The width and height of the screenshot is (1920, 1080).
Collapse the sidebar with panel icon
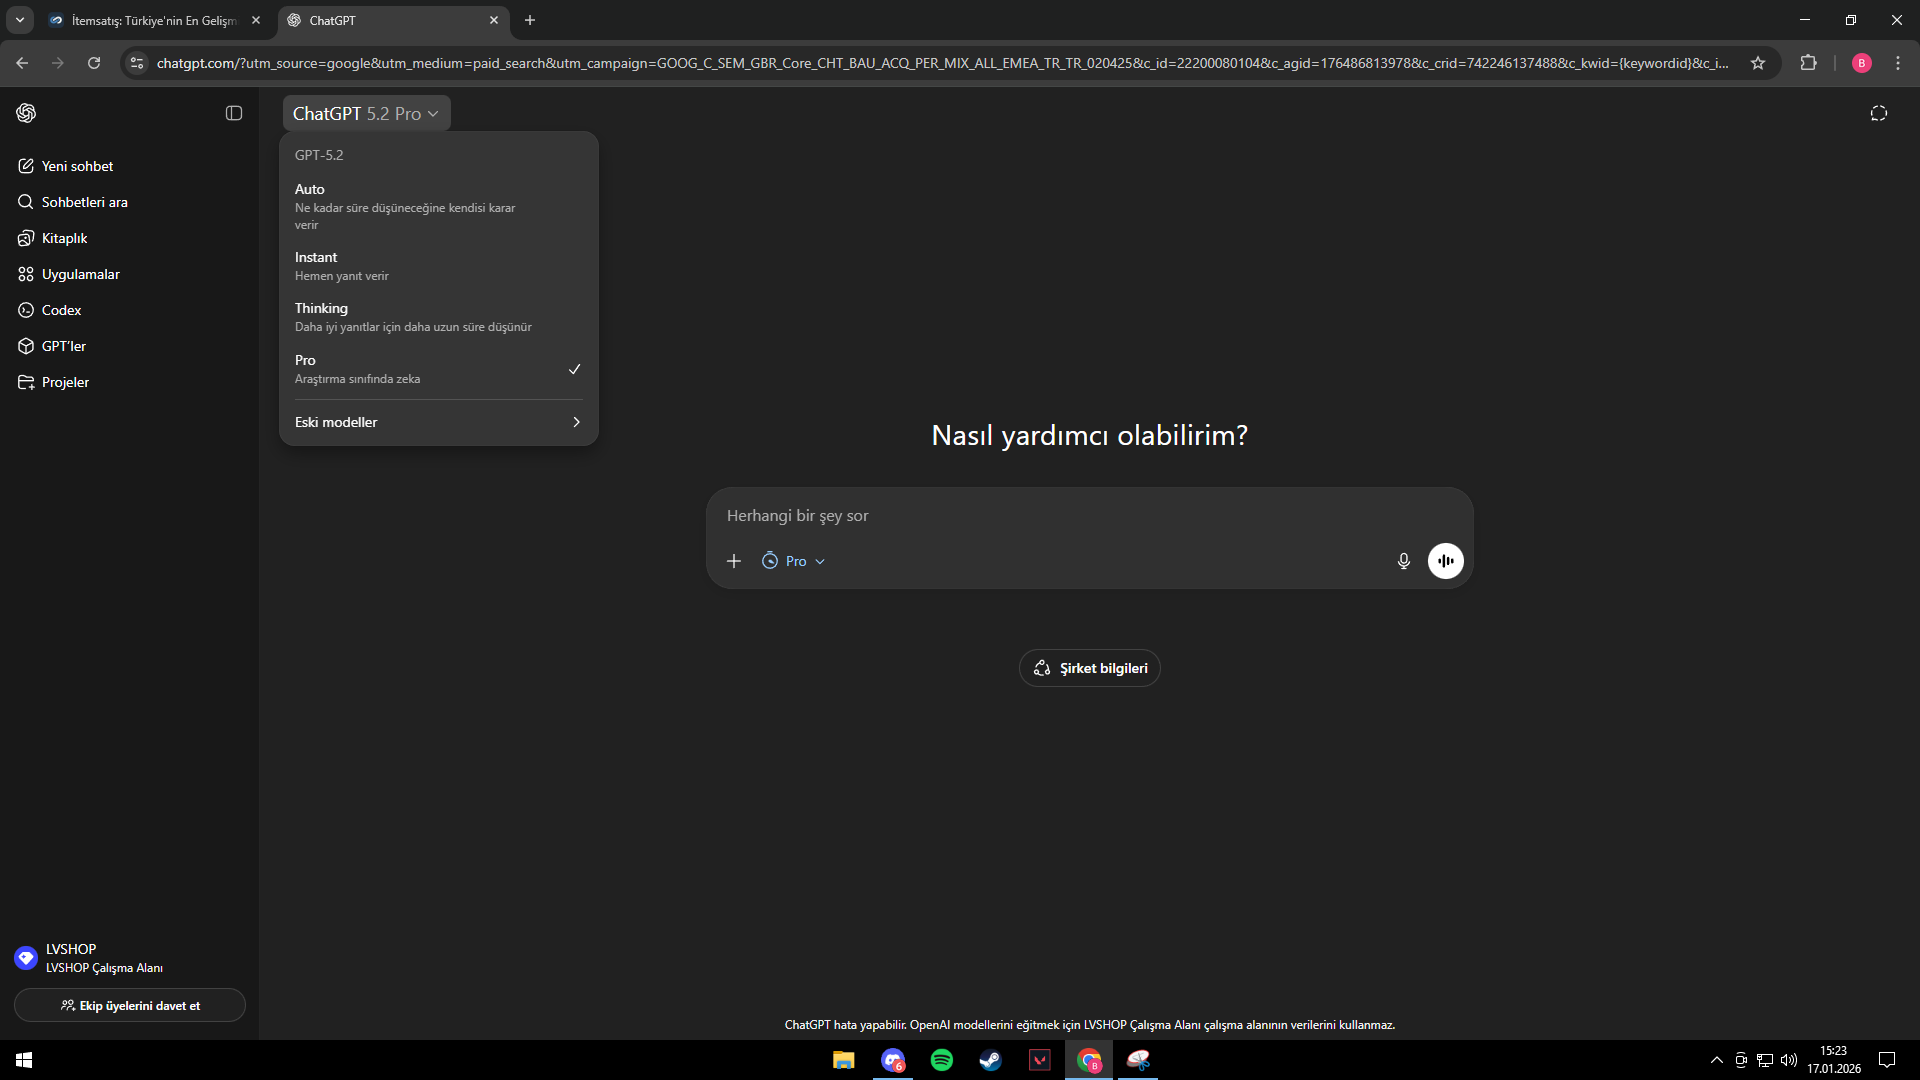tap(234, 113)
